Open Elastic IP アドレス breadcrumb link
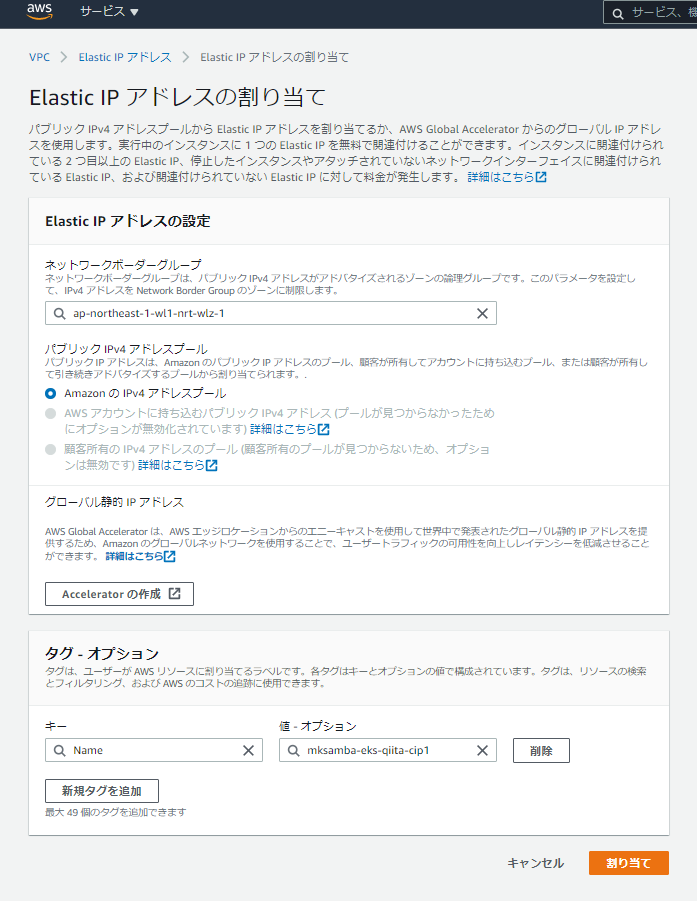Viewport: 697px width, 901px height. tap(125, 57)
